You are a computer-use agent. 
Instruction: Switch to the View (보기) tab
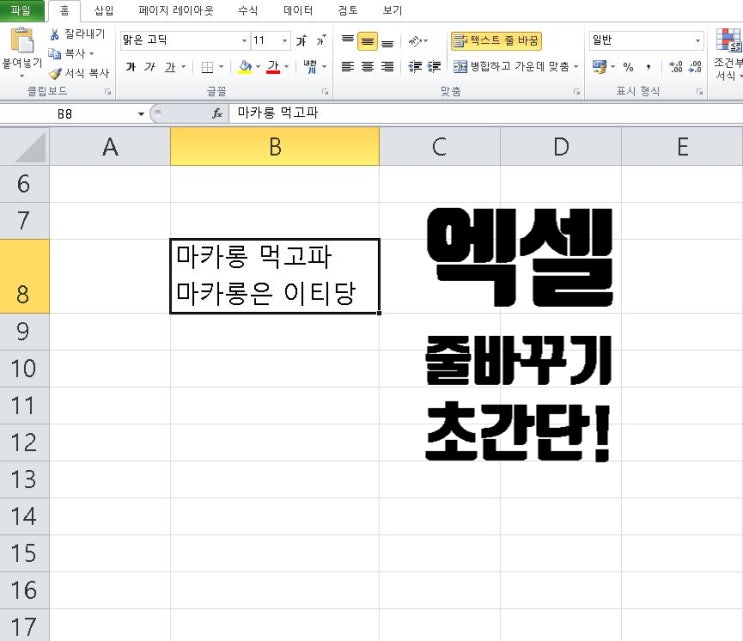point(392,10)
